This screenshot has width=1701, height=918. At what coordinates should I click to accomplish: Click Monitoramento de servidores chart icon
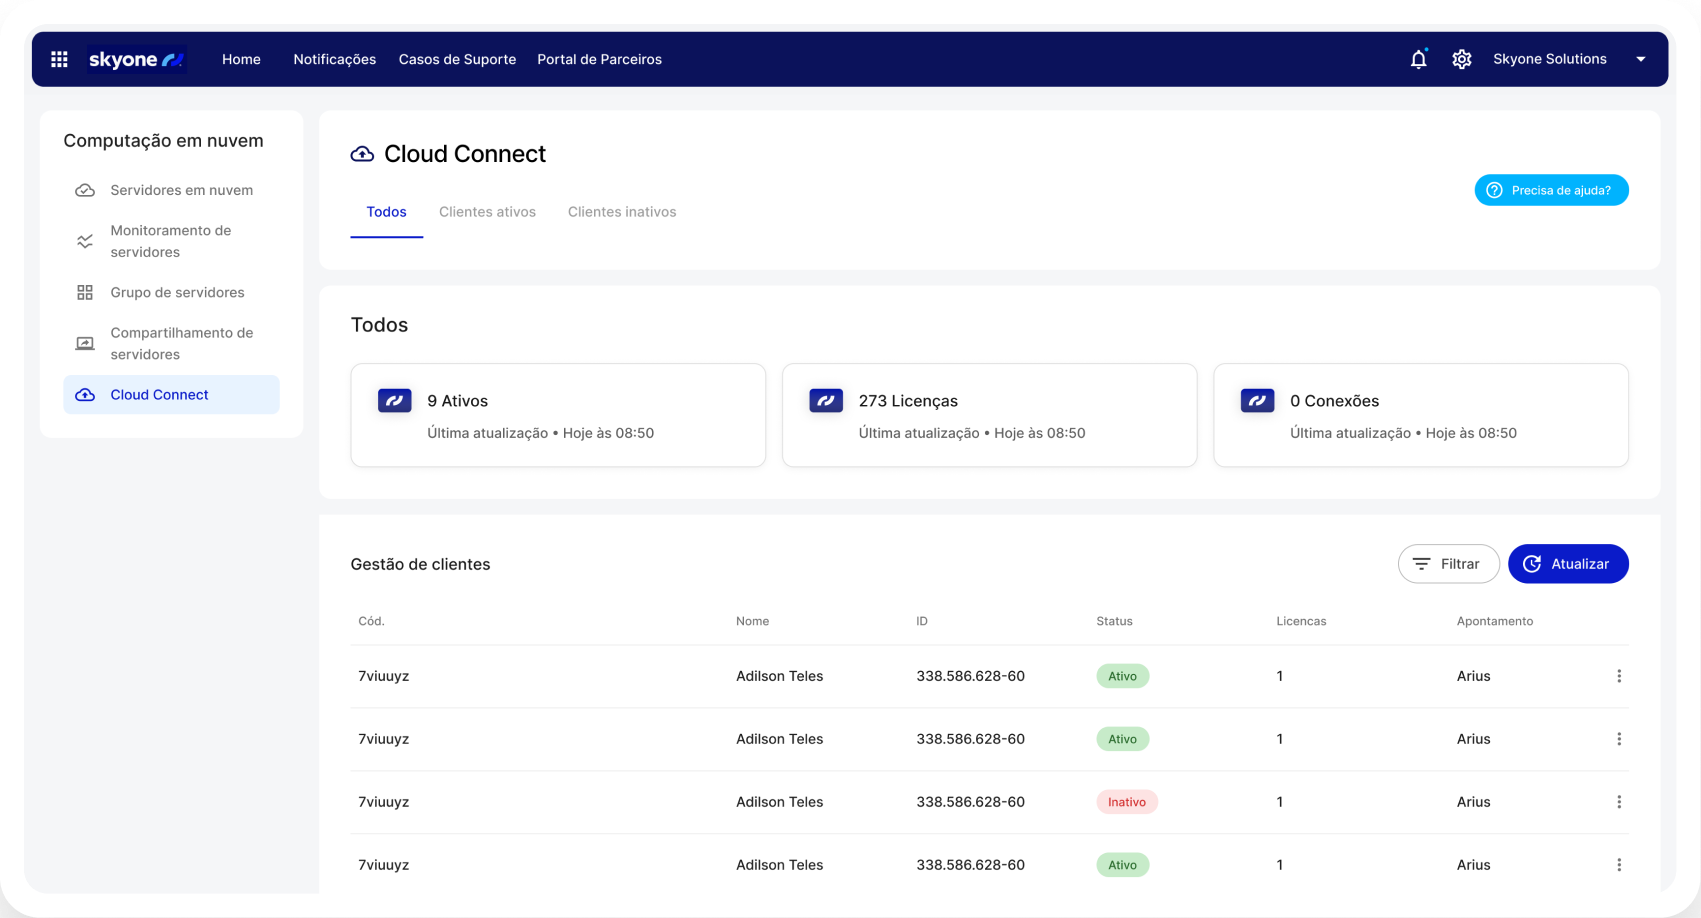[x=85, y=241]
